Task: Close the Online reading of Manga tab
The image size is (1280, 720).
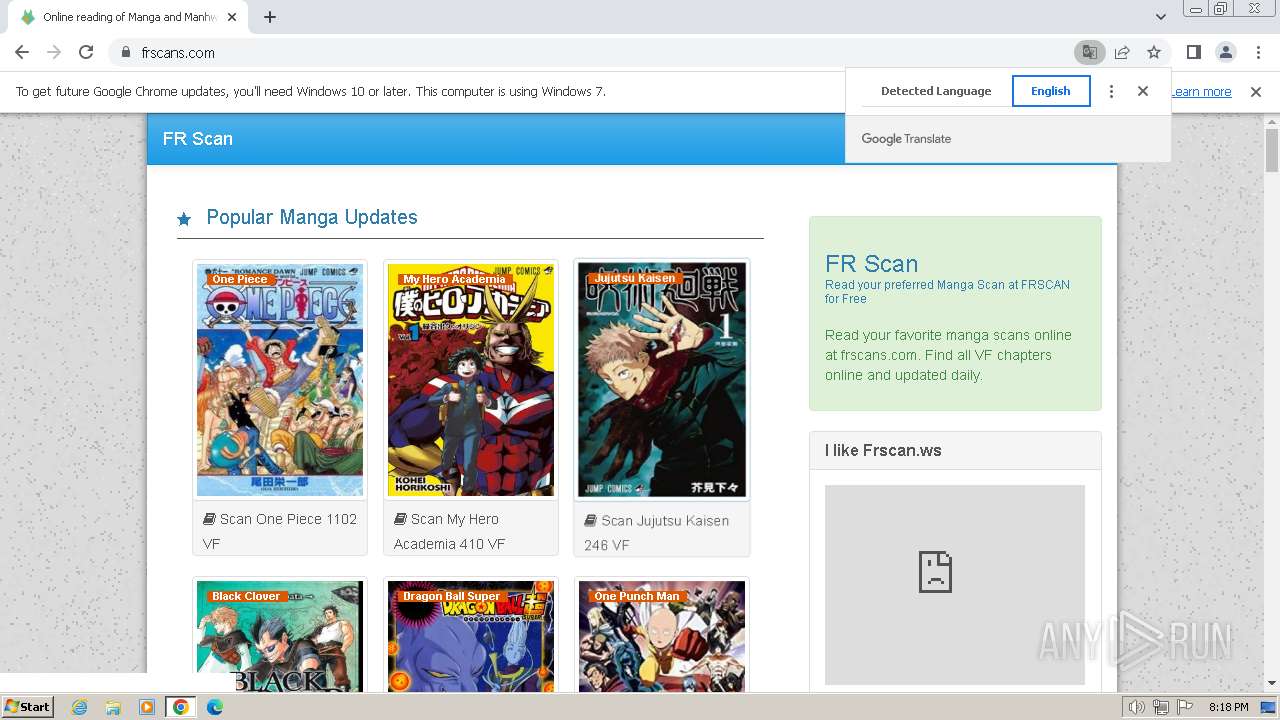Action: coord(232,17)
